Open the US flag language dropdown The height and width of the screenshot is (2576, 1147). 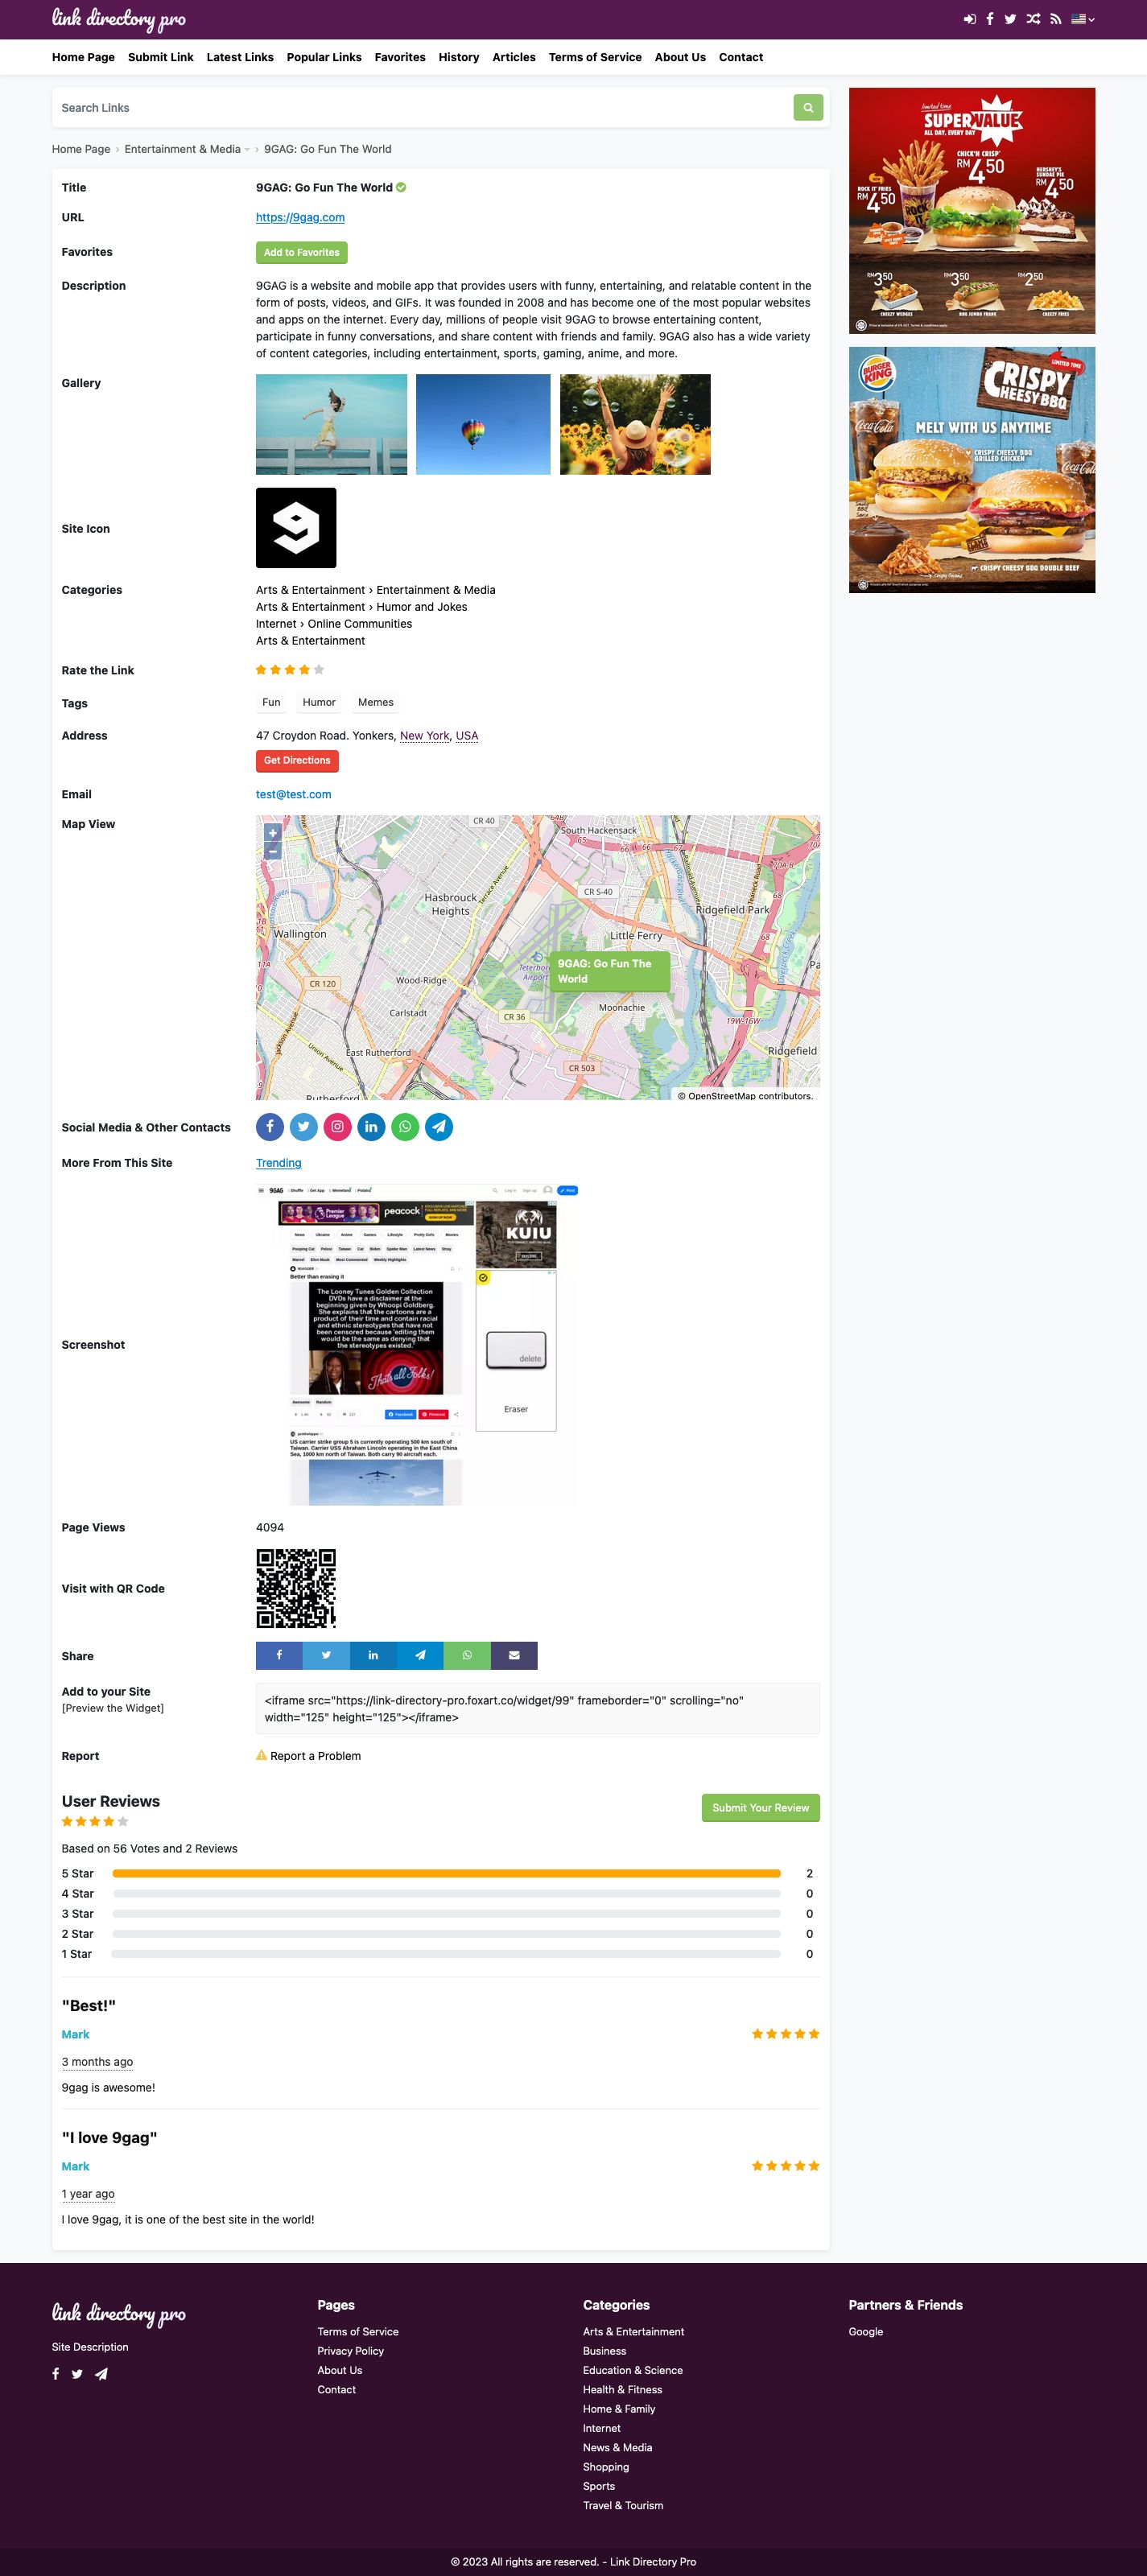pyautogui.click(x=1082, y=19)
